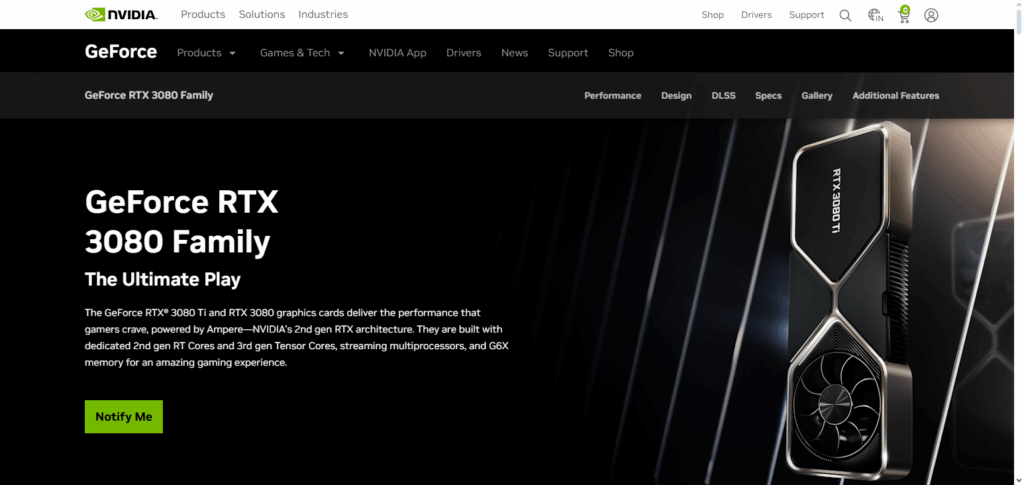Open Support in GeForce navigation
The image size is (1024, 485).
(568, 53)
